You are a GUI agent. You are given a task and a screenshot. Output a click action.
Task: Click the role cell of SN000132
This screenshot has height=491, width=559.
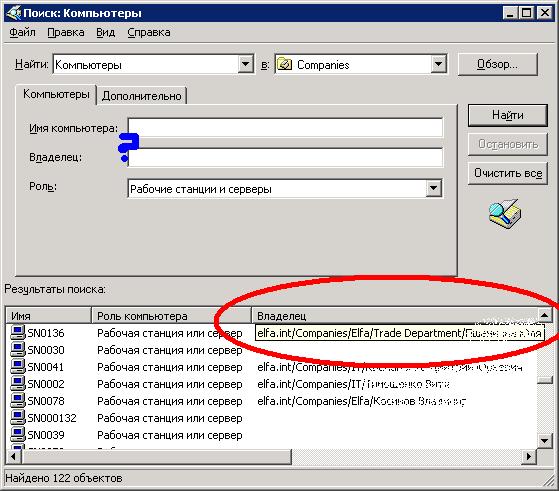[170, 418]
